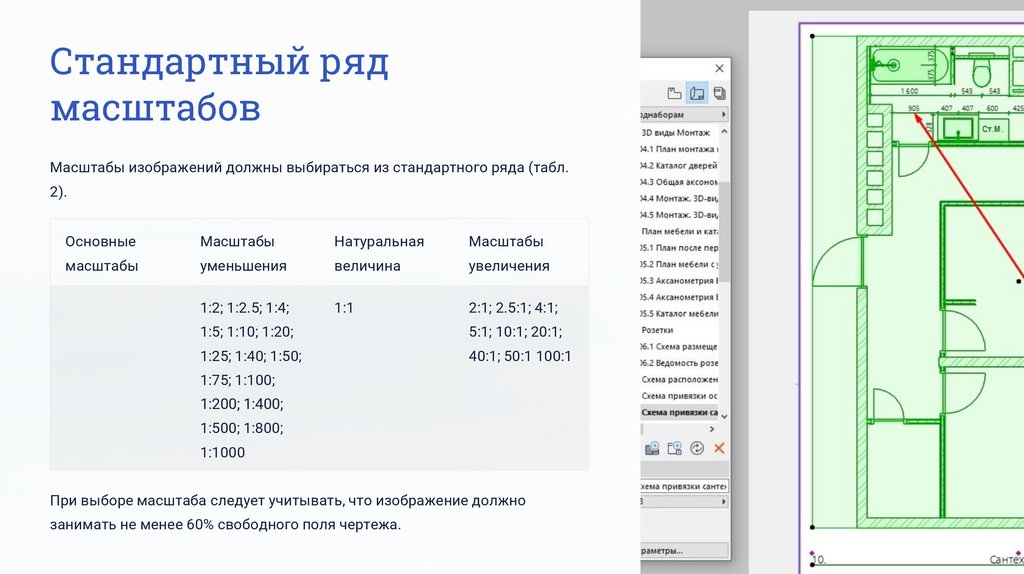Close the navigator panel
The width and height of the screenshot is (1024, 574).
pos(719,68)
